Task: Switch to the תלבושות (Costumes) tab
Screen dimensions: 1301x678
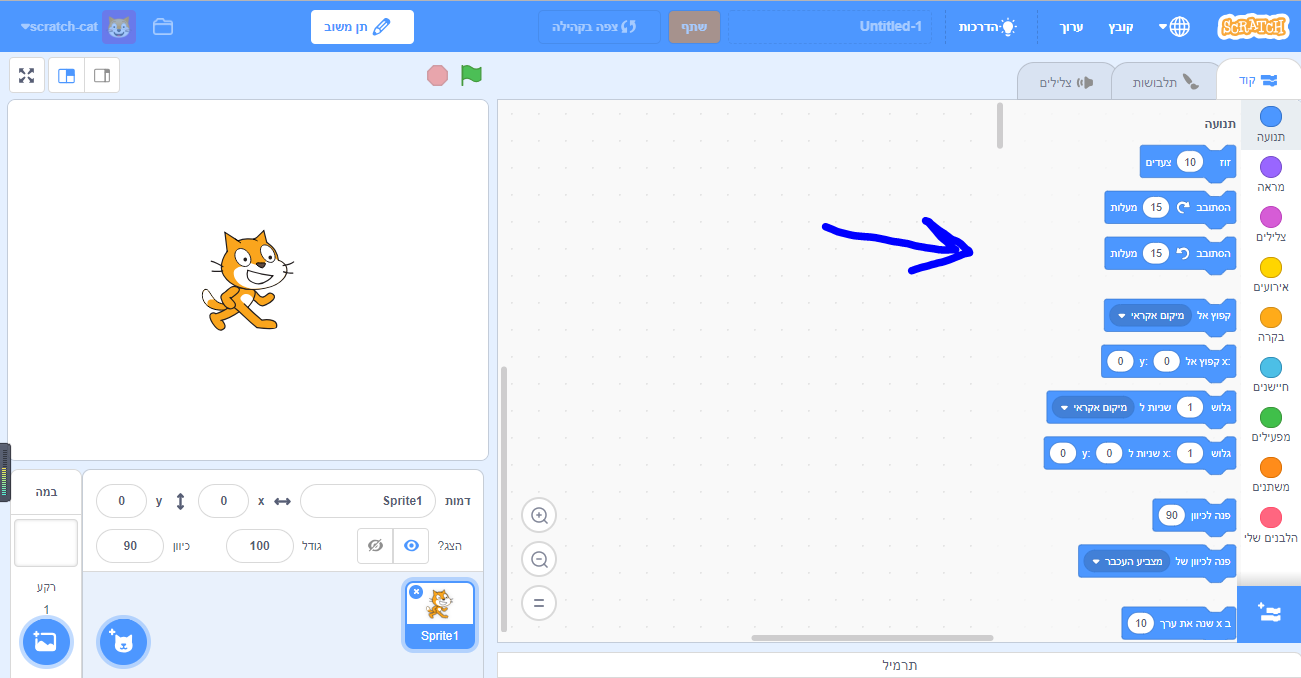Action: click(x=1165, y=80)
